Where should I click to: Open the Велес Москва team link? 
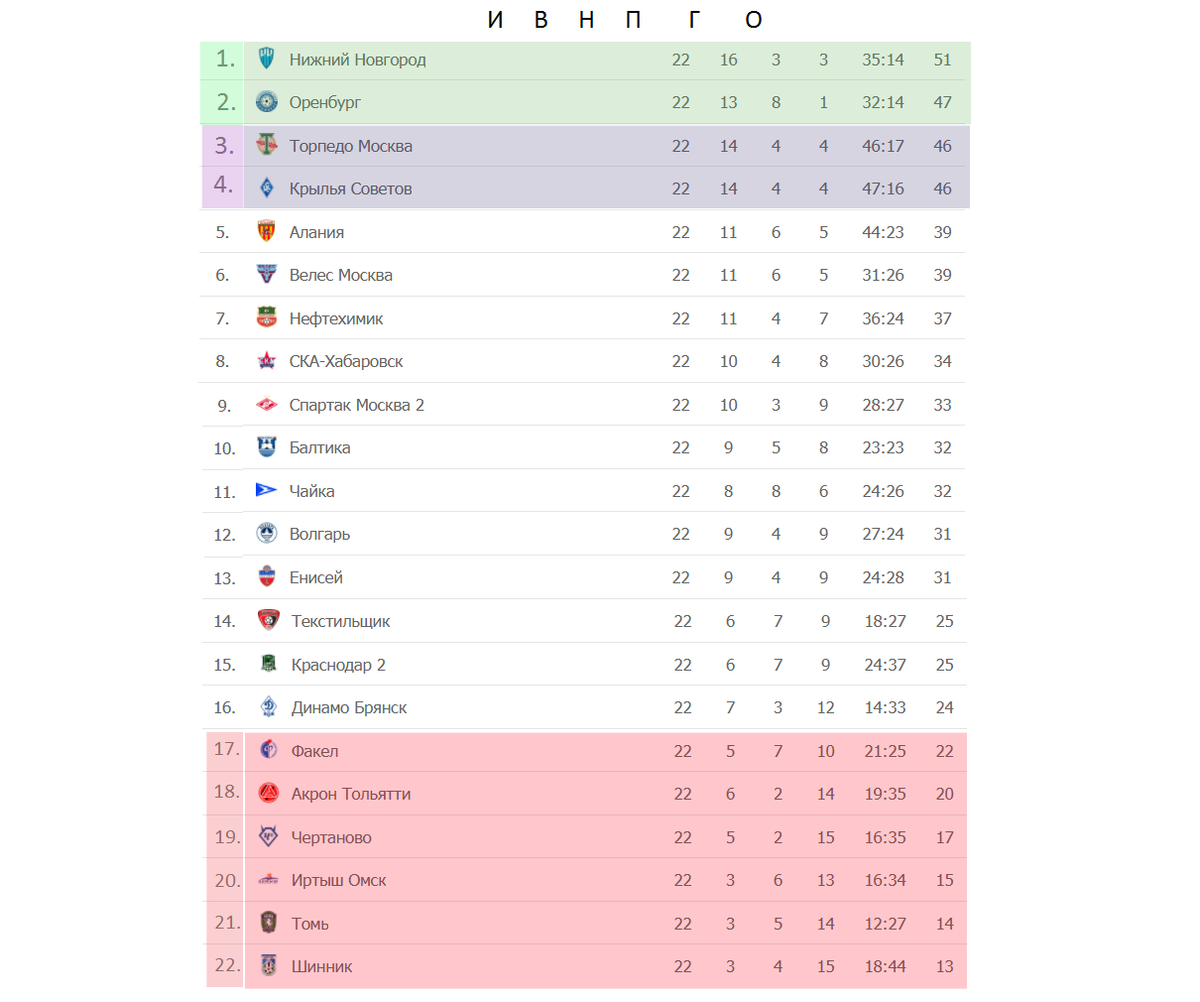pyautogui.click(x=341, y=275)
